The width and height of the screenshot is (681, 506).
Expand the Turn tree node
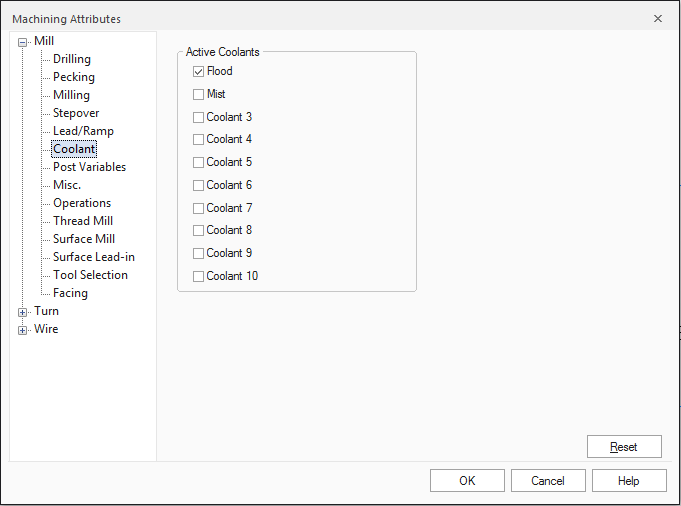click(x=23, y=312)
